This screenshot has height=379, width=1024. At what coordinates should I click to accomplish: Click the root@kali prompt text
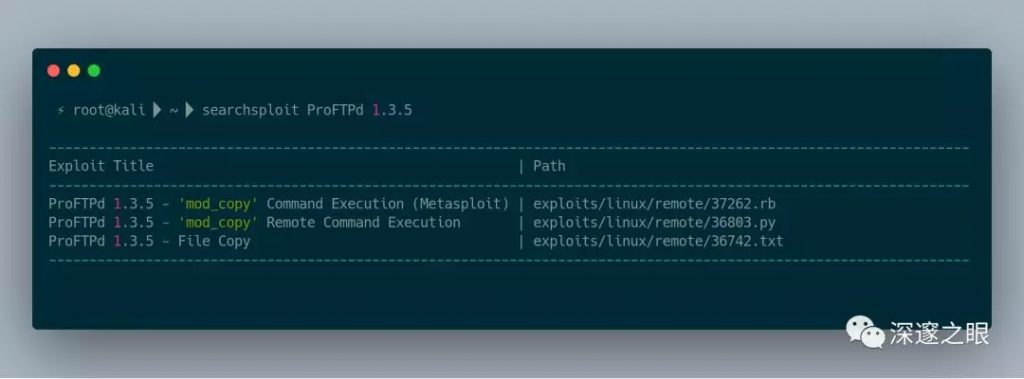pyautogui.click(x=109, y=110)
